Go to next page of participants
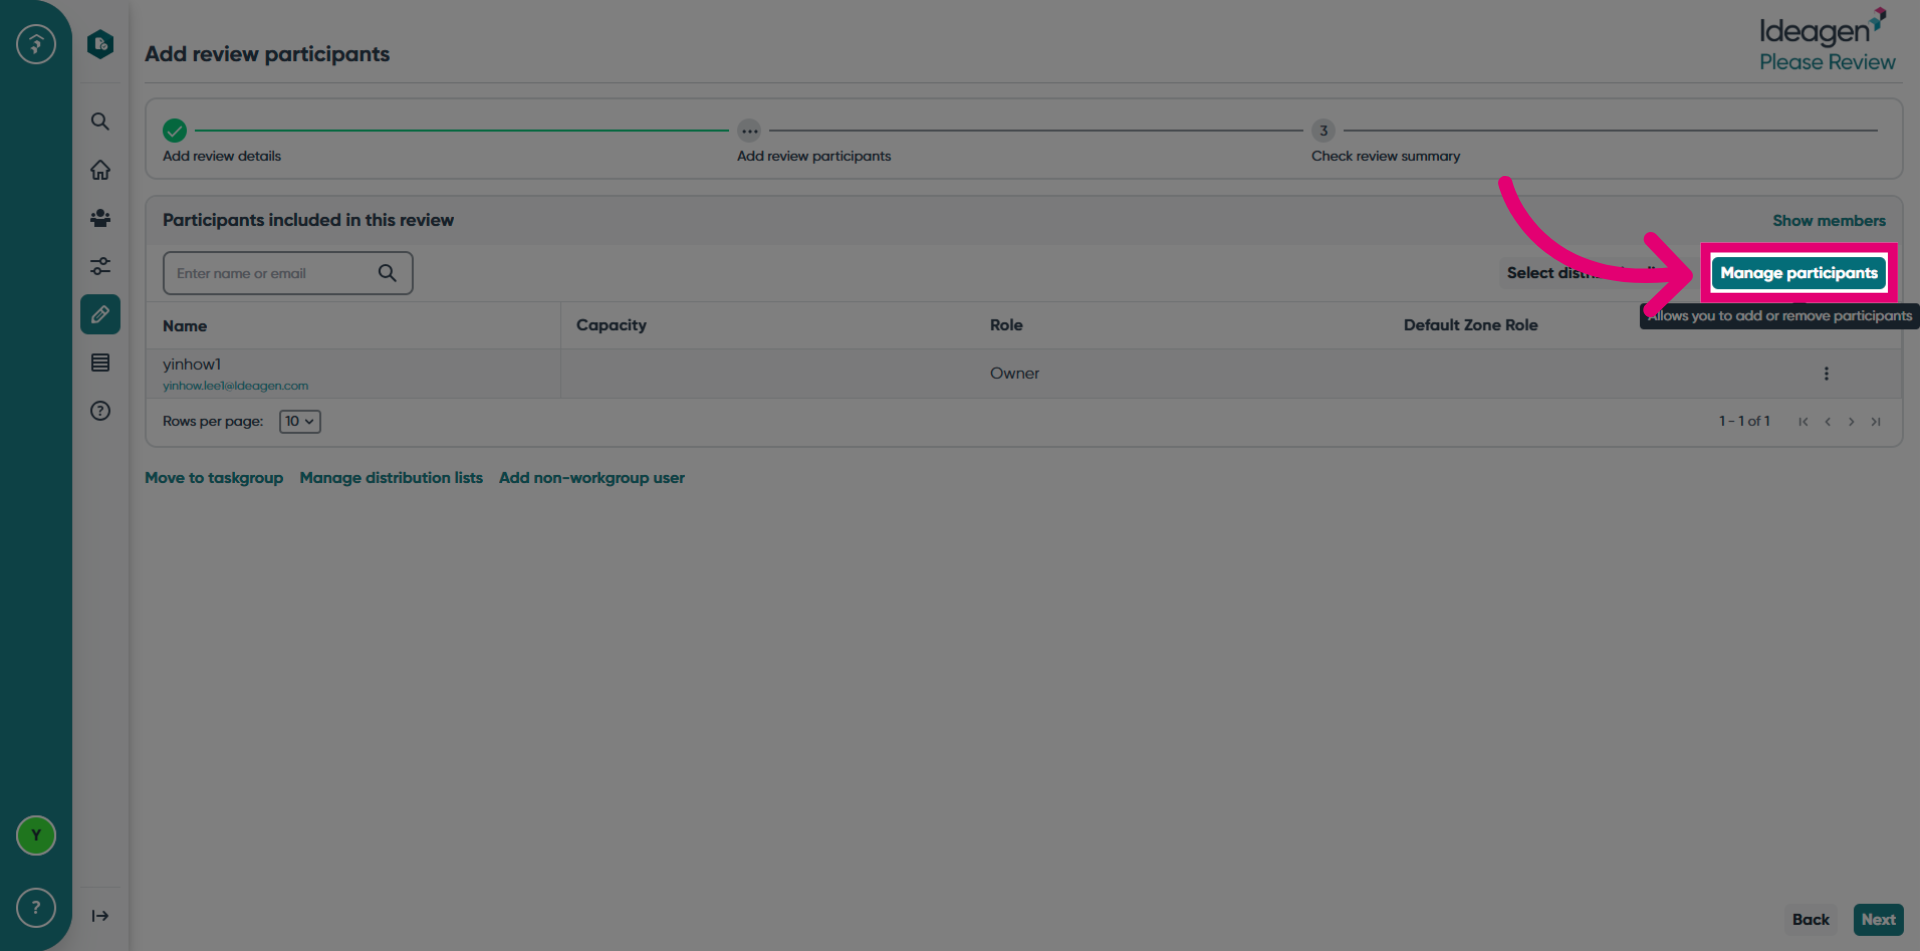 (1851, 422)
